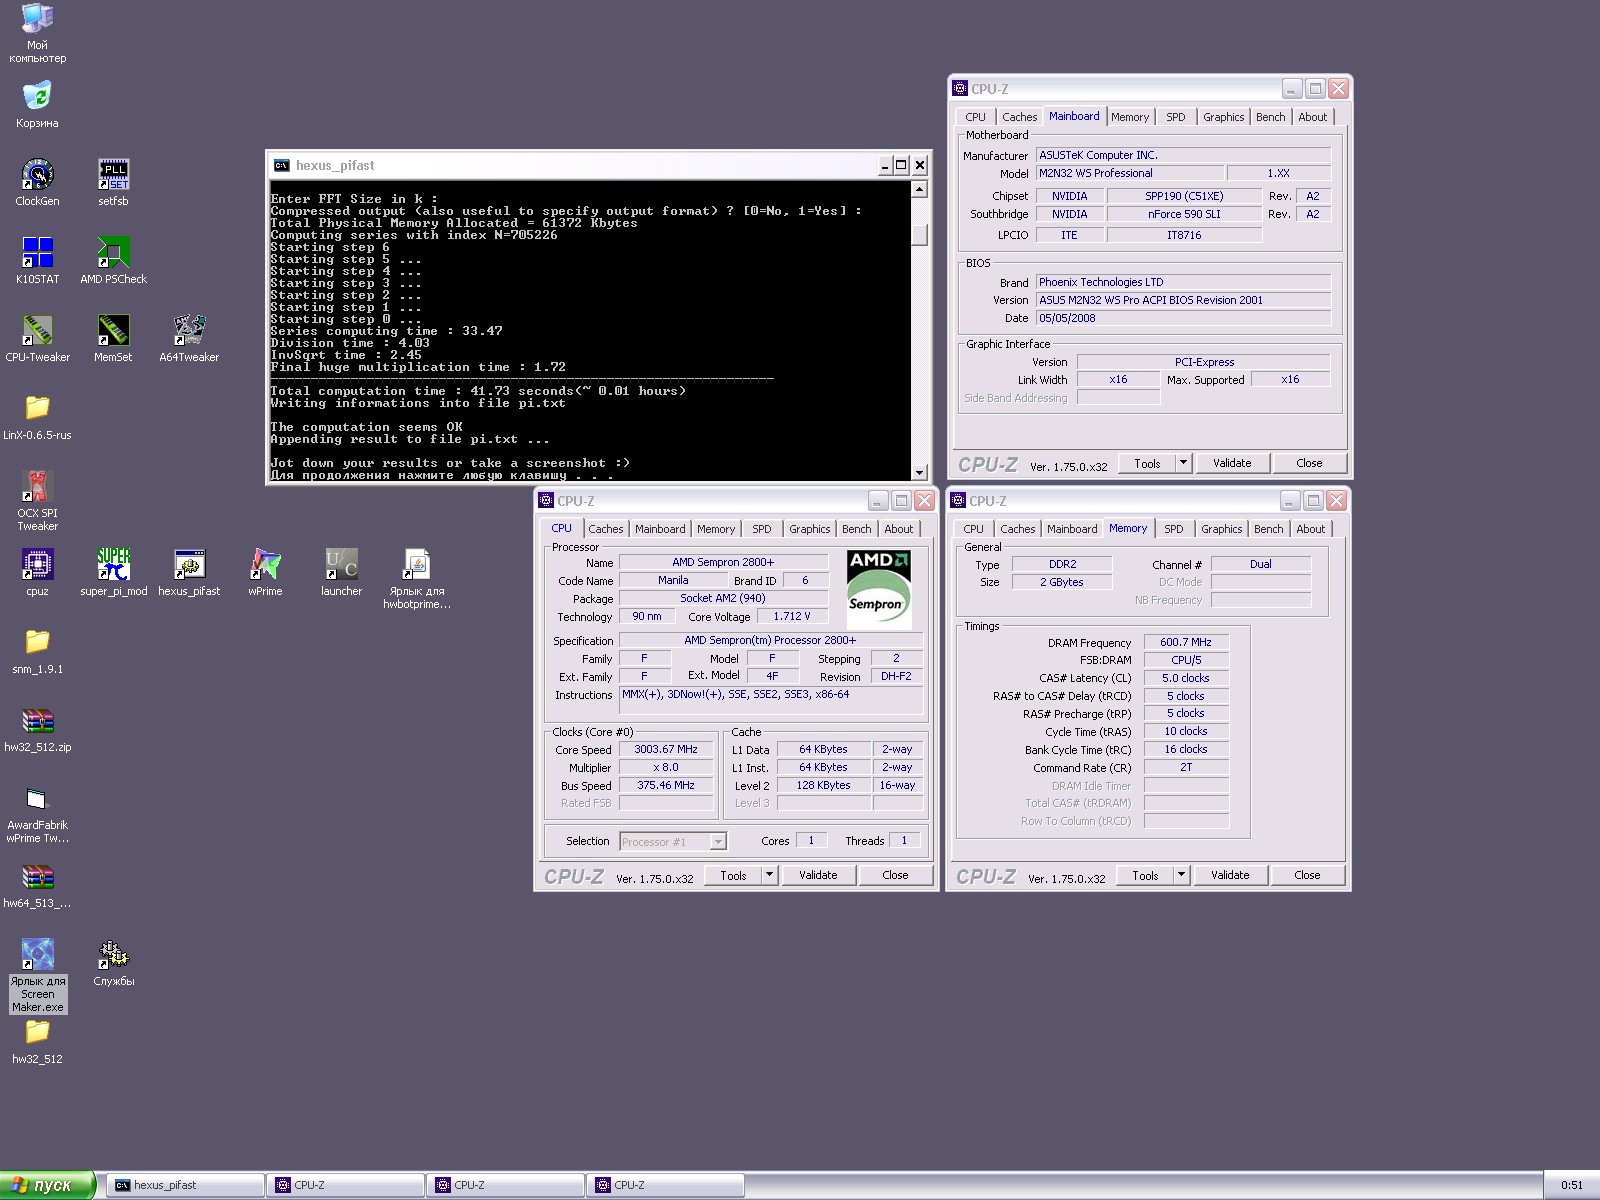Open the Bench tab in CPU window

[x=856, y=529]
